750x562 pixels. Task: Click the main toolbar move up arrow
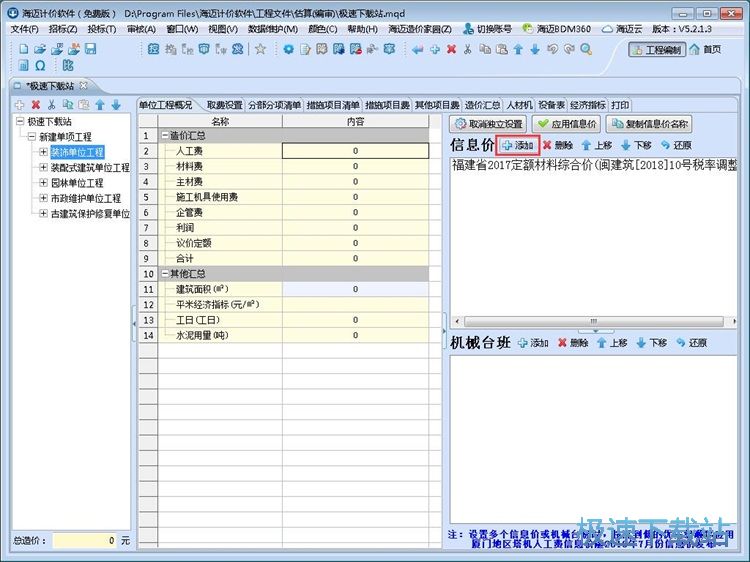coord(518,49)
